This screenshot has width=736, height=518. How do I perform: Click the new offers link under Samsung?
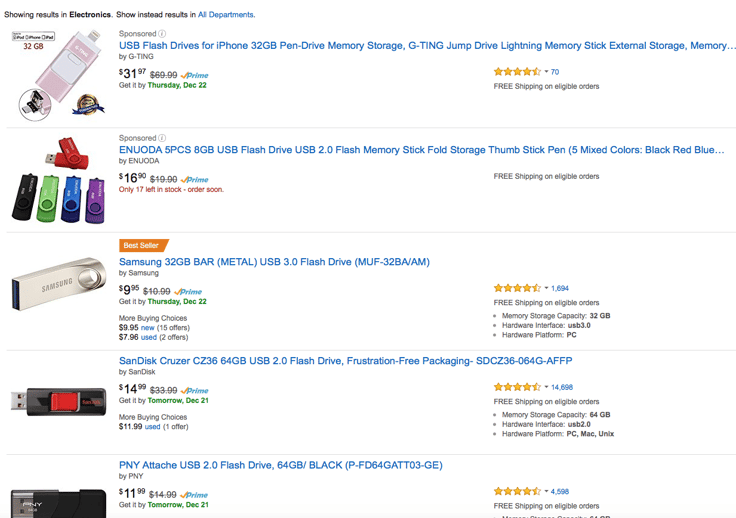tap(147, 328)
